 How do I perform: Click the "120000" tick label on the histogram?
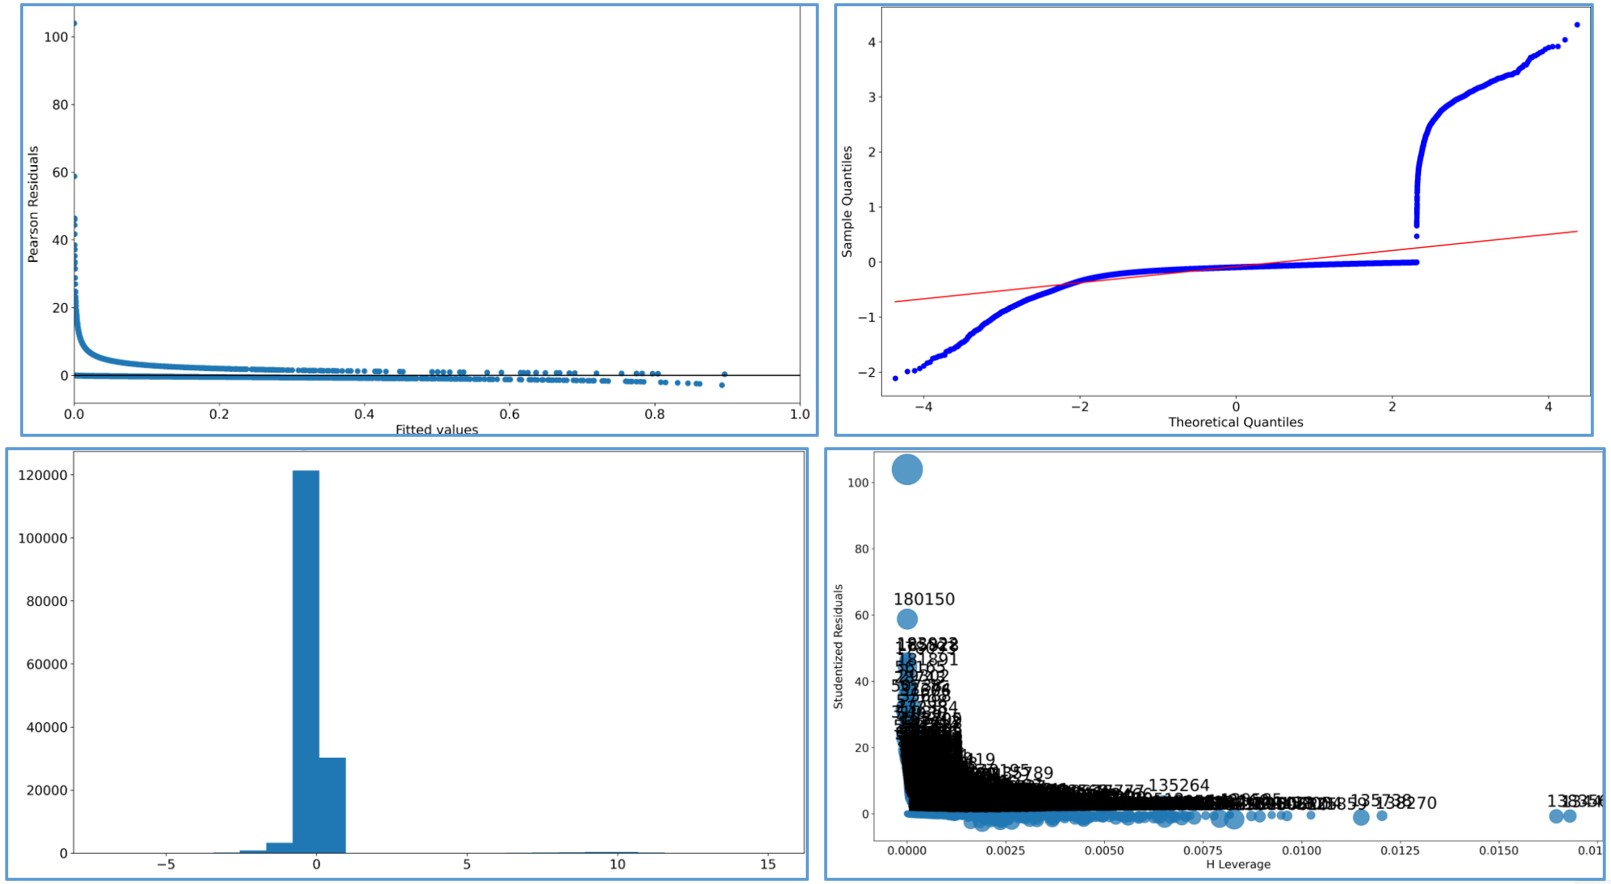(43, 475)
